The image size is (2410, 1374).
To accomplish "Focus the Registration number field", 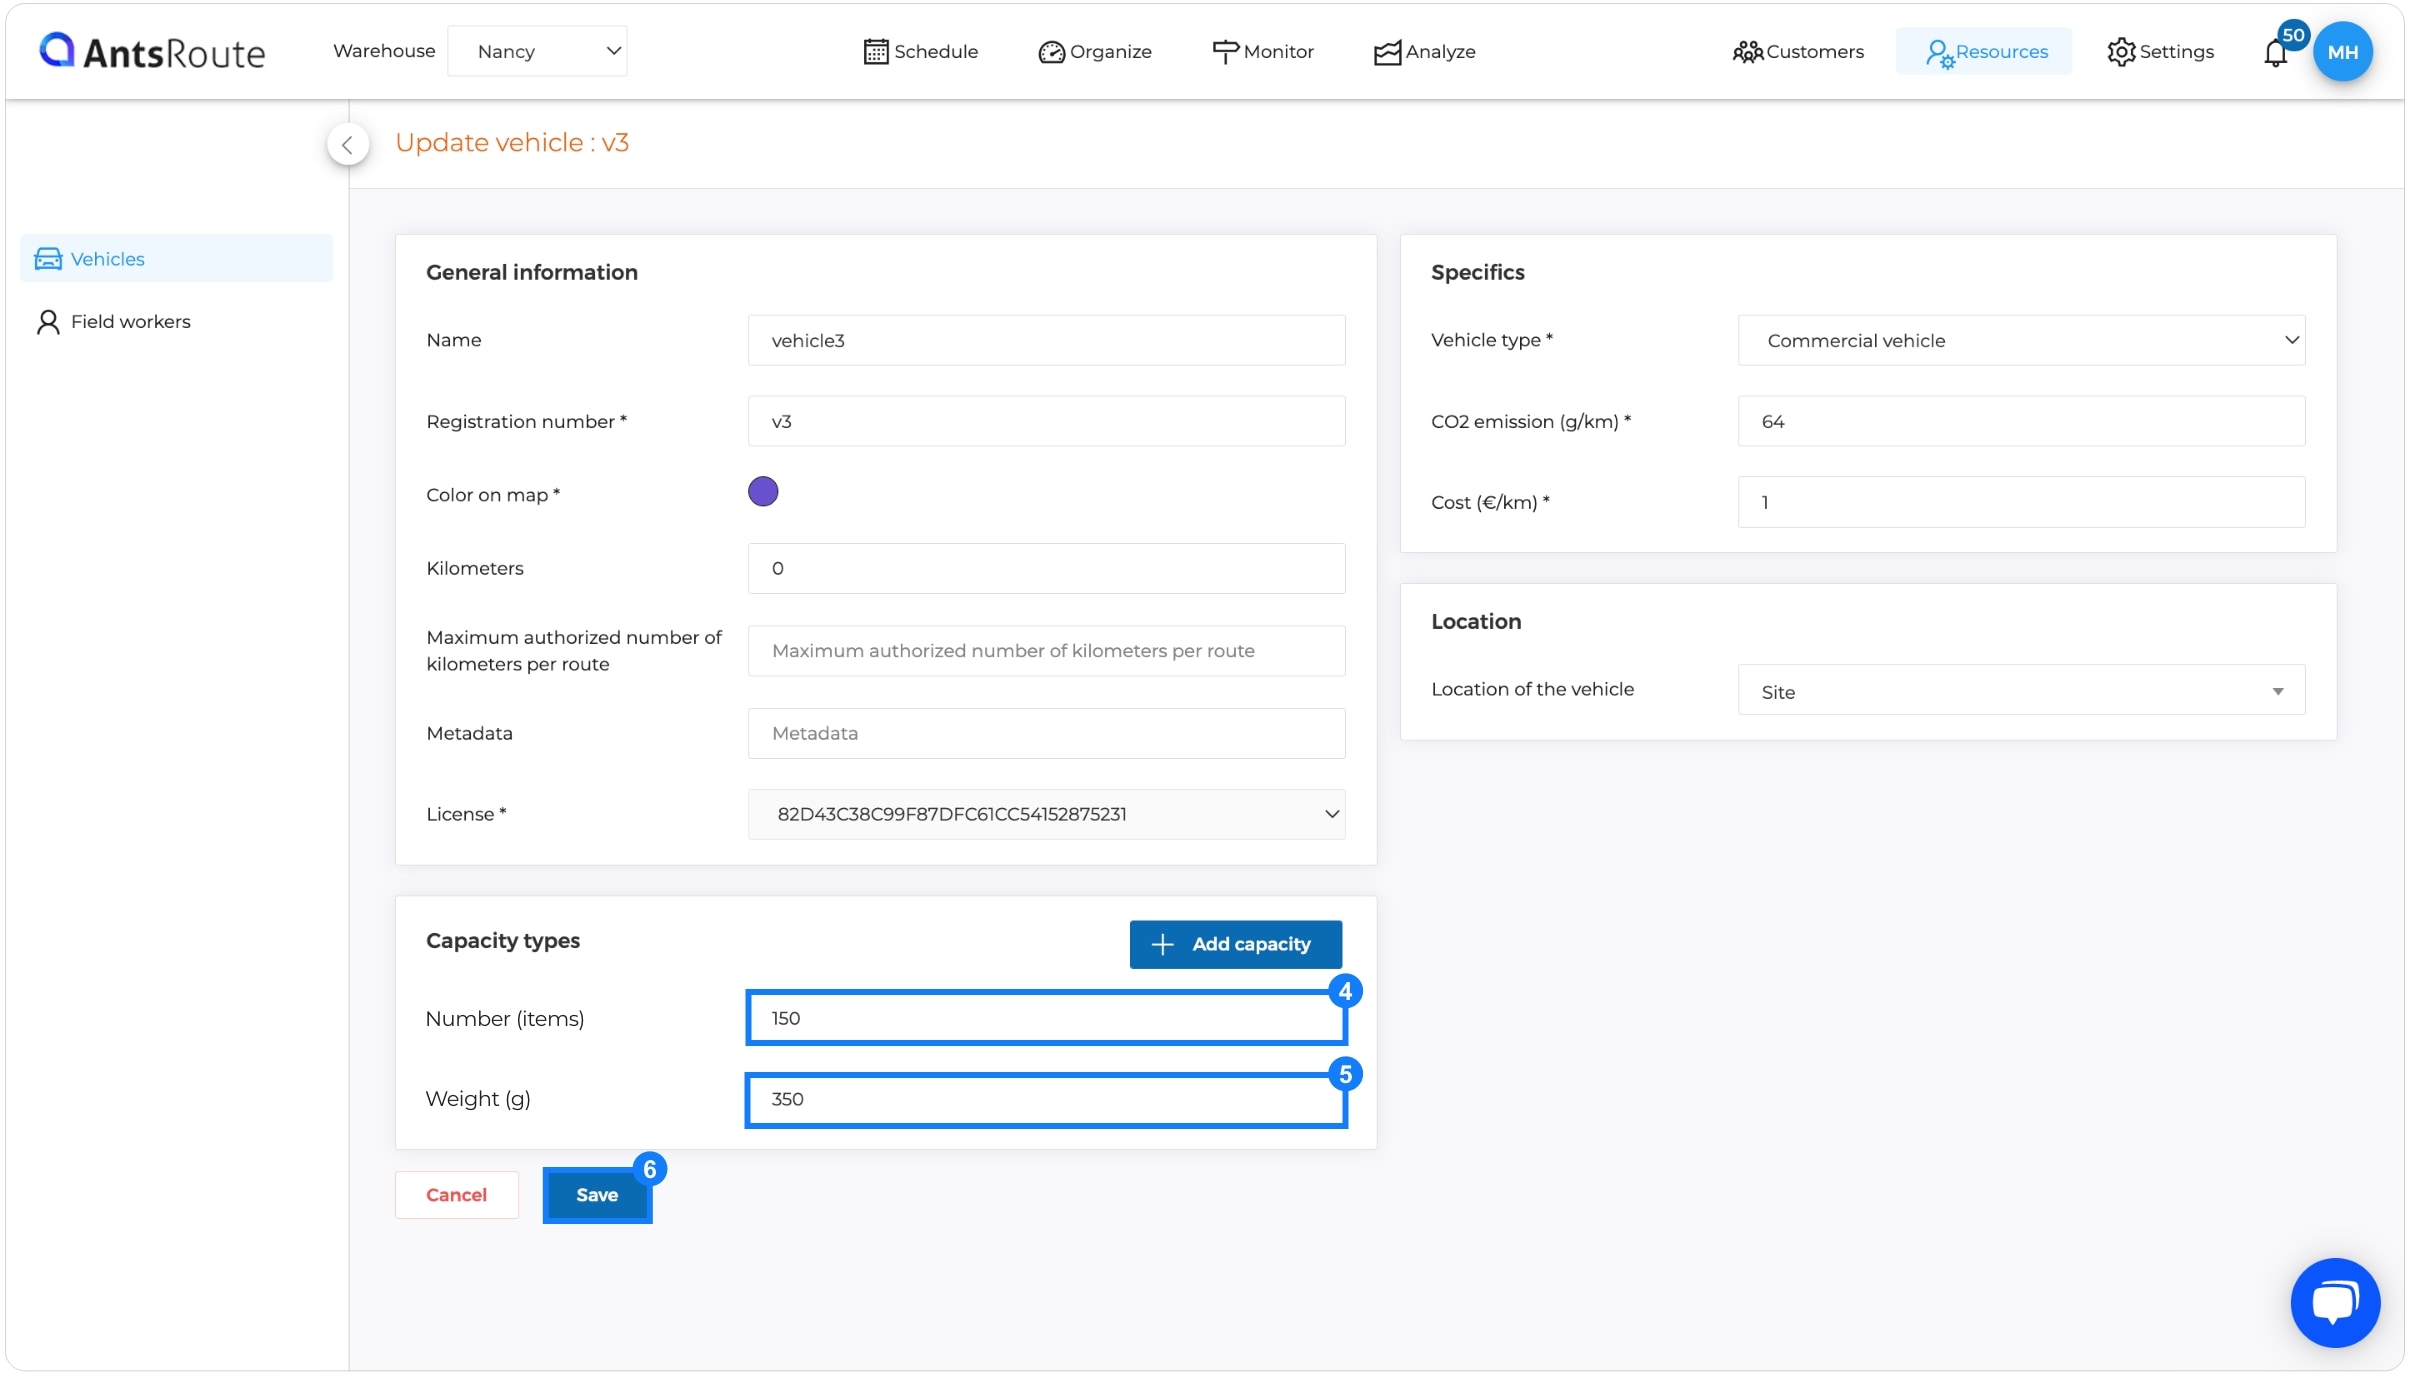I will (1046, 421).
